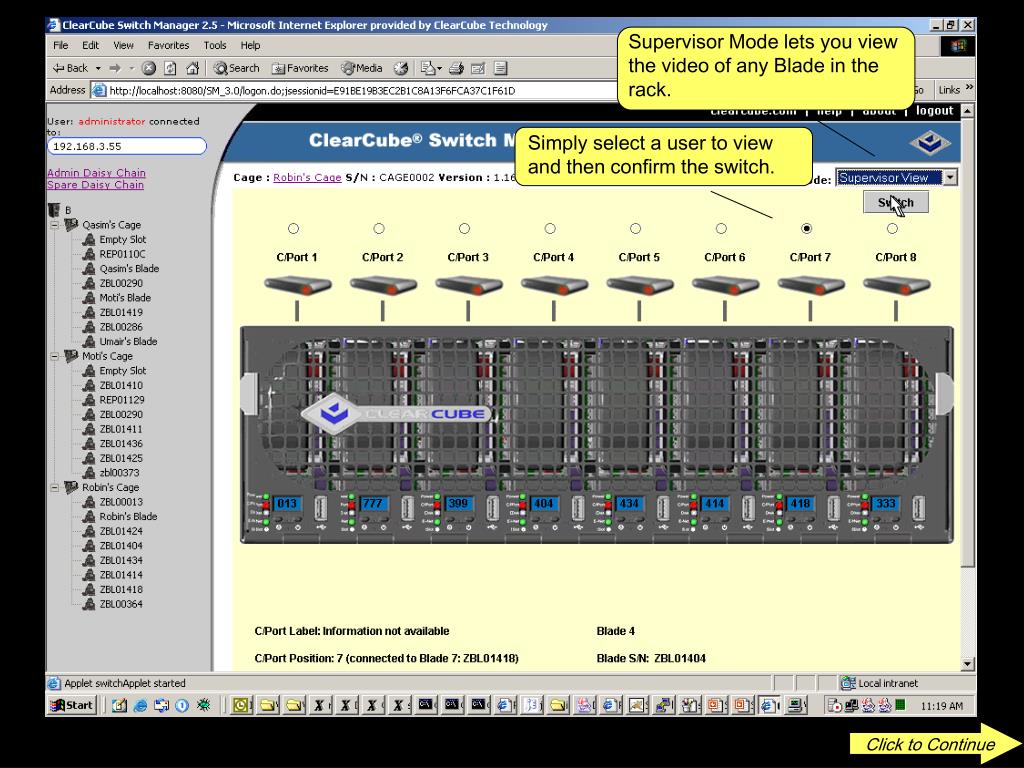Viewport: 1024px width, 768px height.
Task: Click the blade icon beside ZBL01419
Action: click(89, 312)
